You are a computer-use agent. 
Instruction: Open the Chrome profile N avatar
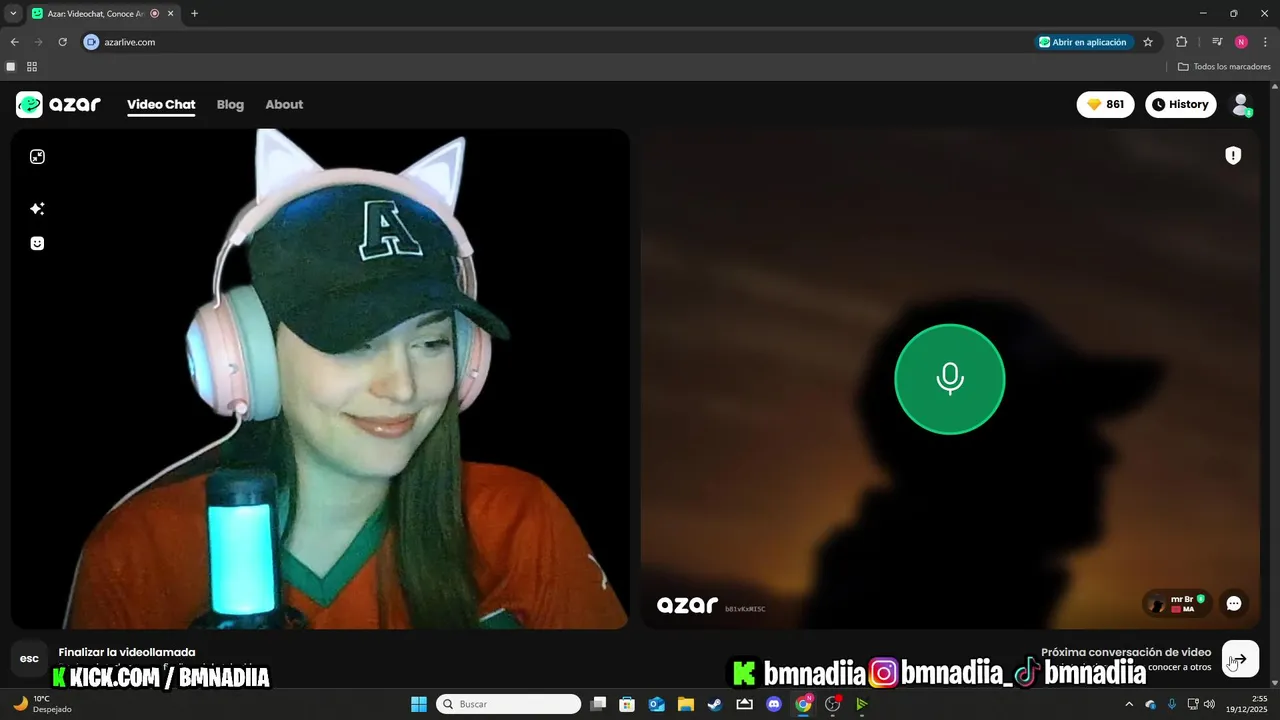pos(1241,42)
